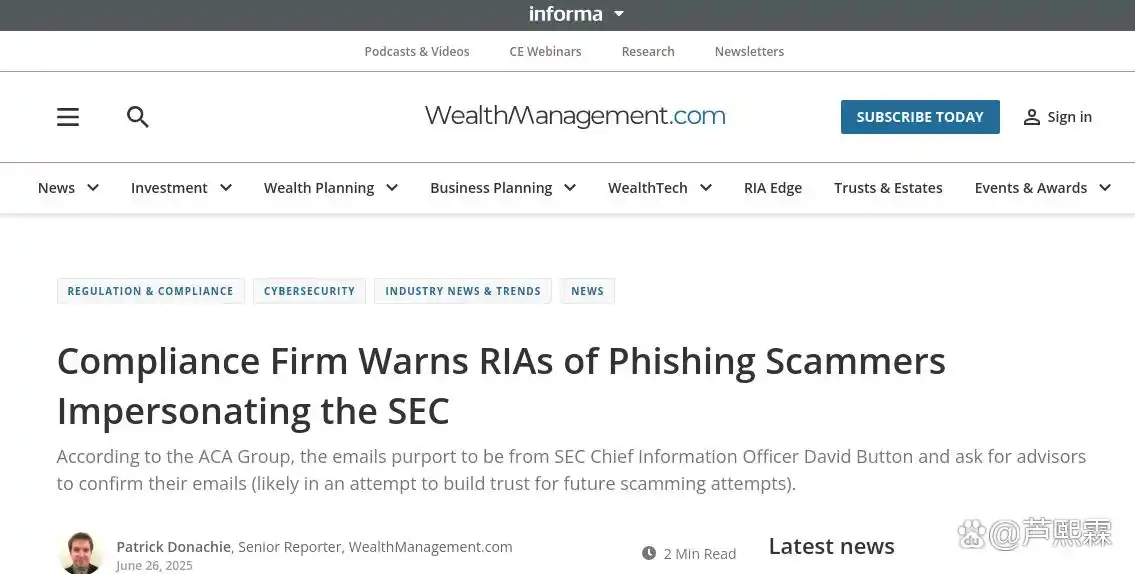The height and width of the screenshot is (574, 1135).
Task: Select the Cybersecurity category tag
Action: coord(309,291)
